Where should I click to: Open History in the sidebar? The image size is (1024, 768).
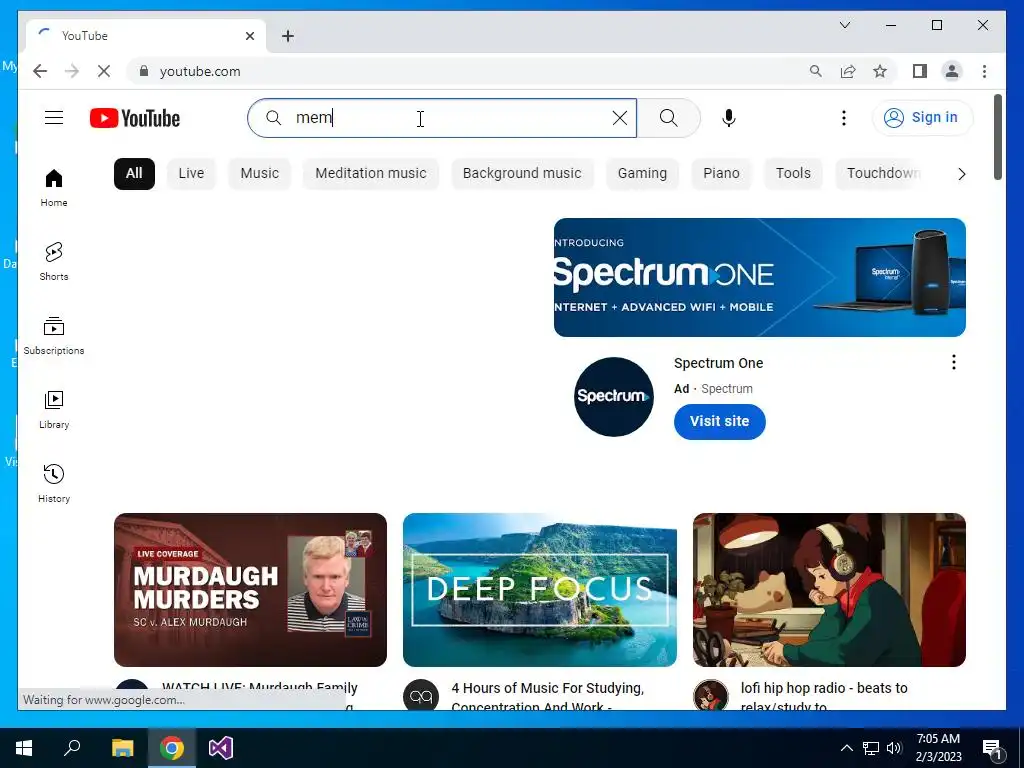54,484
